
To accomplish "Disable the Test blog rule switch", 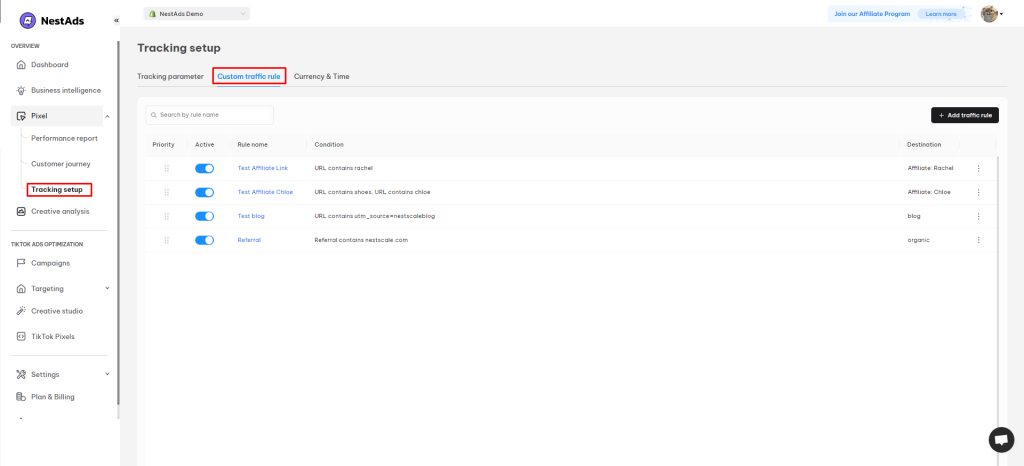I will tap(204, 216).
